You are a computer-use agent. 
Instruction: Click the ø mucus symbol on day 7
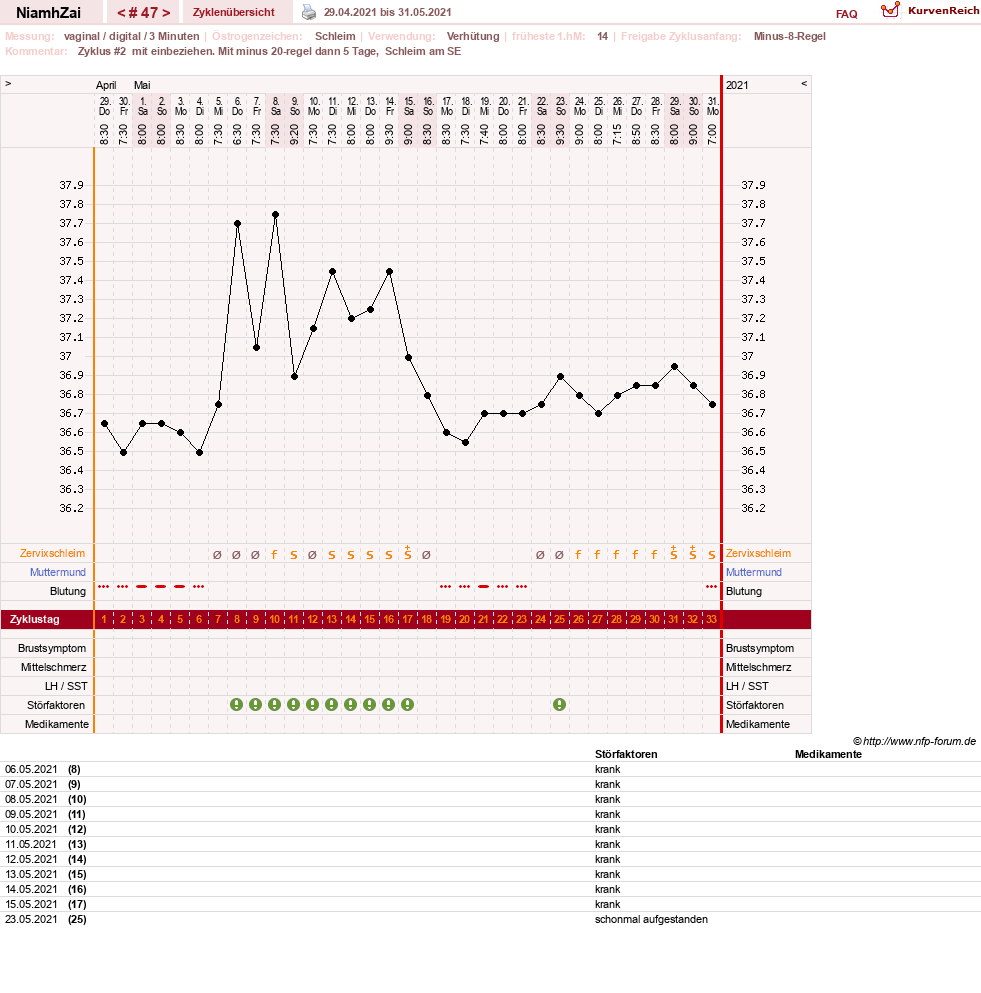tap(217, 555)
